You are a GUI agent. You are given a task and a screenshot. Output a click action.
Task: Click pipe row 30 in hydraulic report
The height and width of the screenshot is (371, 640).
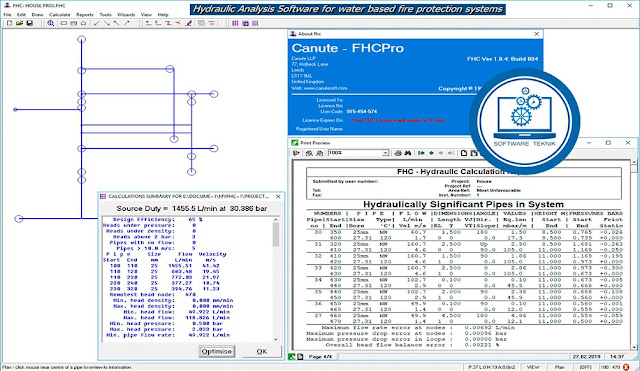(464, 235)
